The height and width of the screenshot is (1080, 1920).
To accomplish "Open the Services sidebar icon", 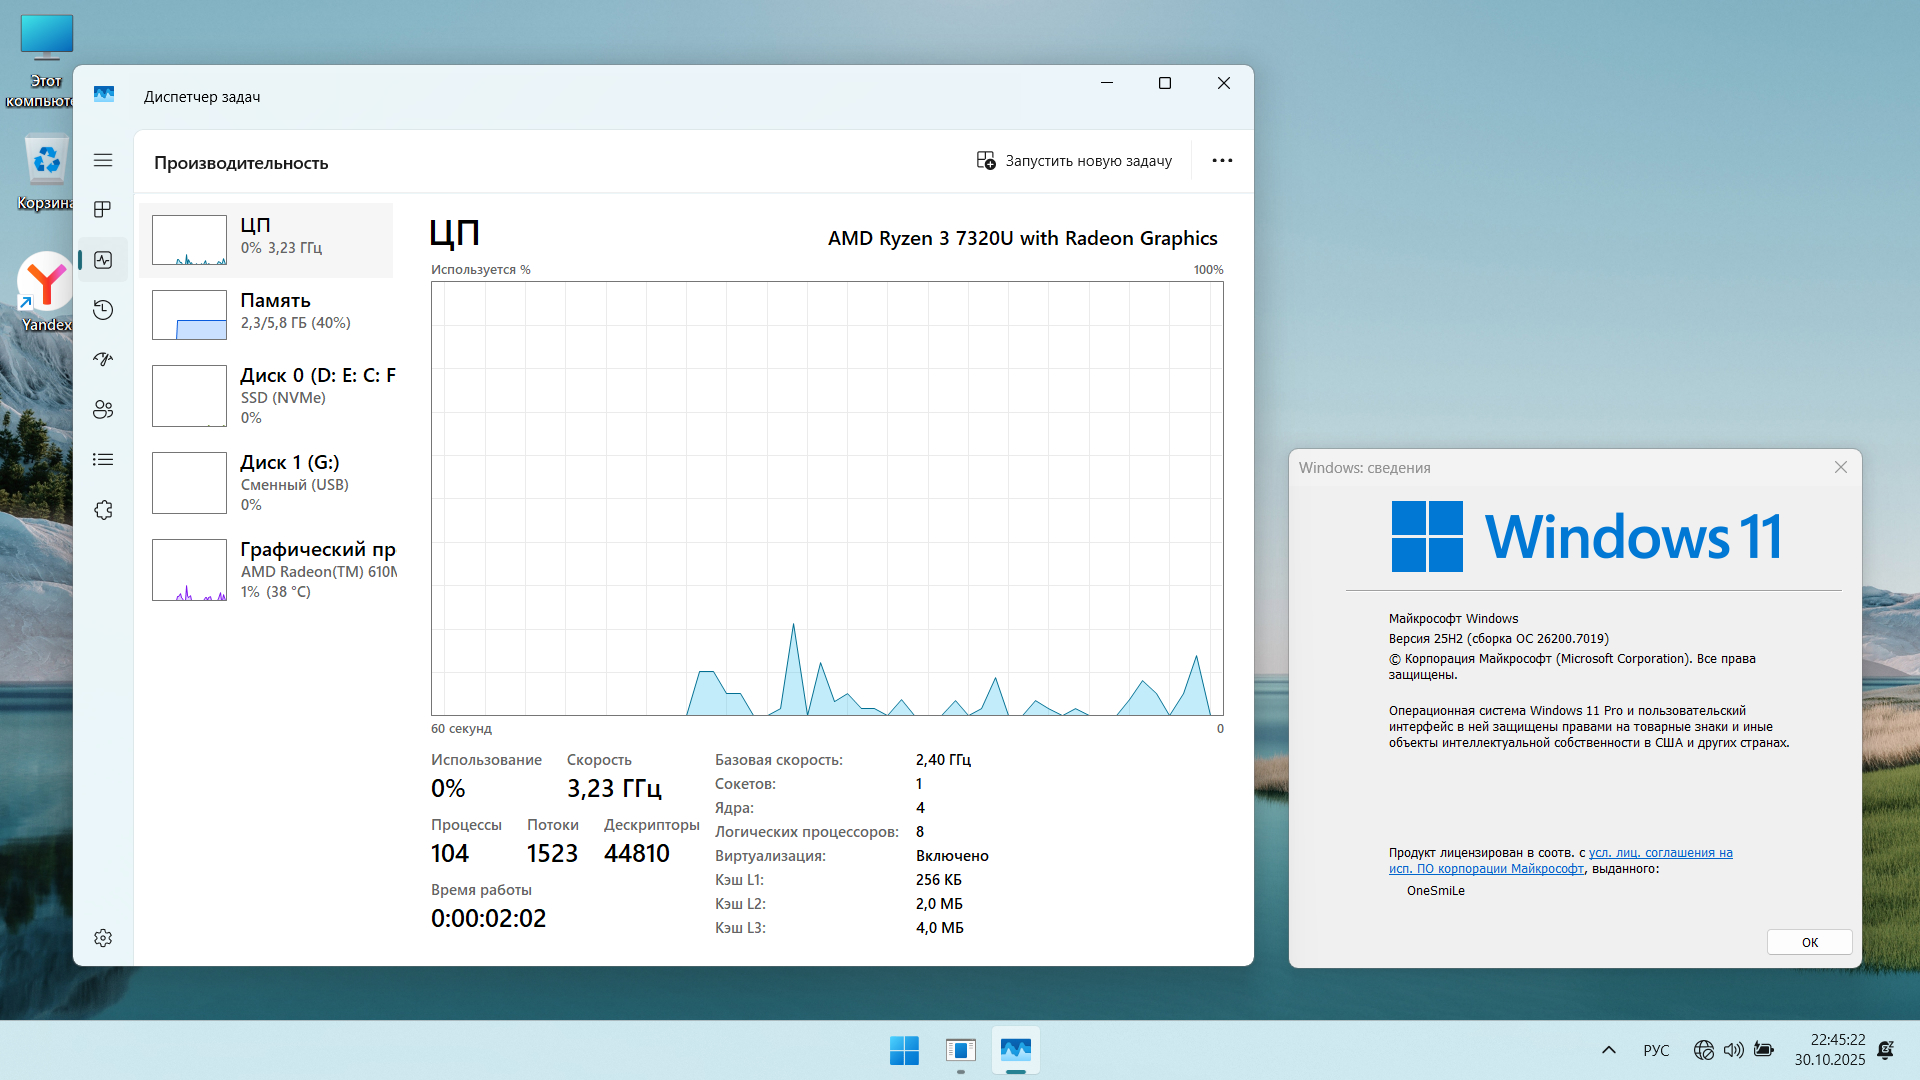I will pyautogui.click(x=103, y=510).
